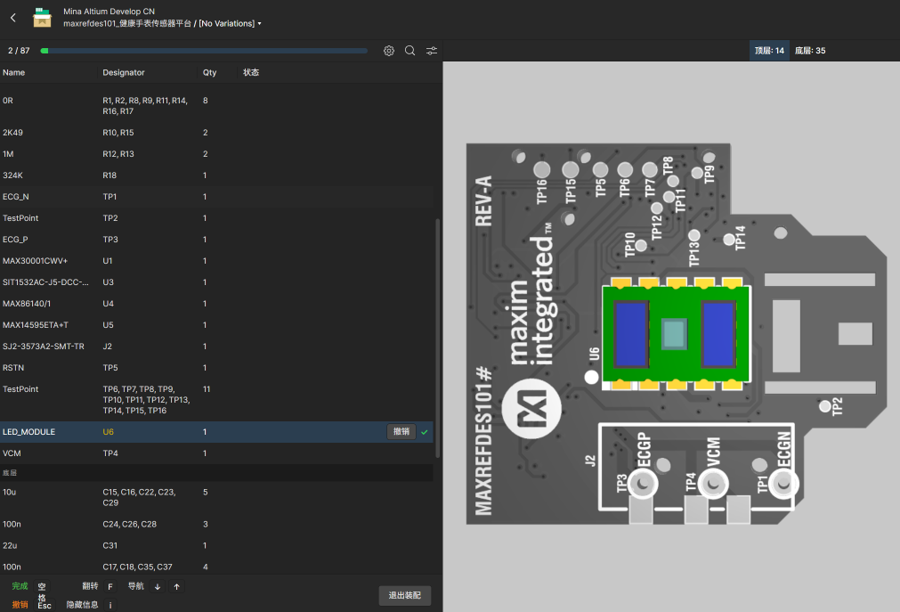The height and width of the screenshot is (612, 900).
Task: Select the 100n C24, C26, C28 row
Action: (216, 524)
